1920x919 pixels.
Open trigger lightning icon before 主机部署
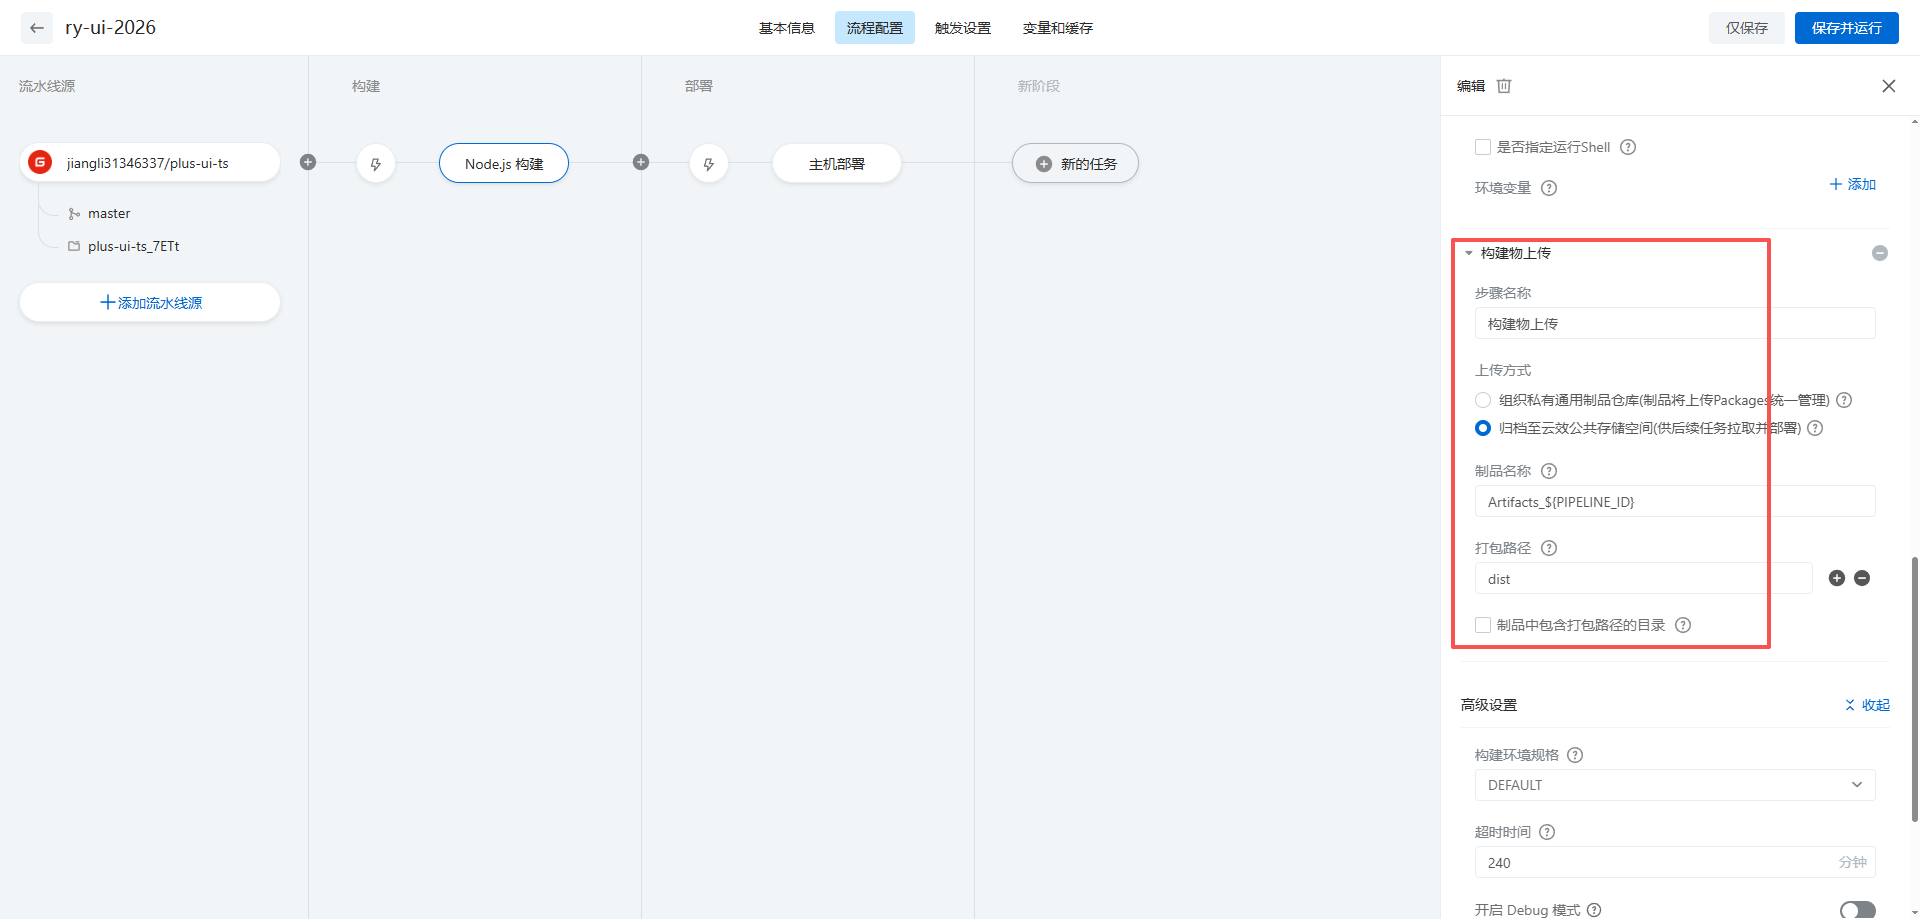coord(709,164)
